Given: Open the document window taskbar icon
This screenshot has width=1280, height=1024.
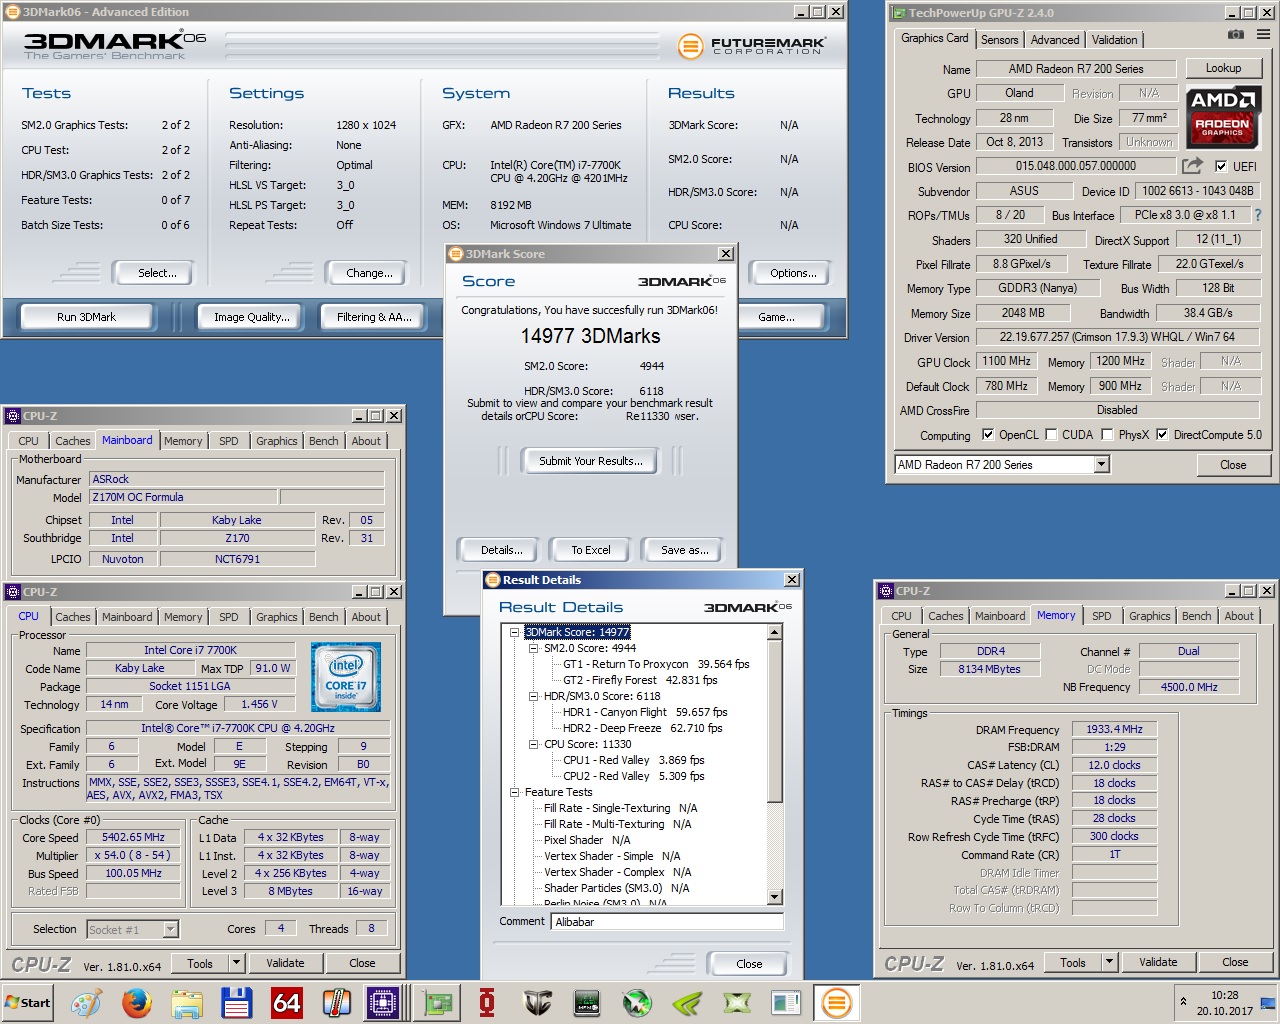Looking at the screenshot, I should [x=787, y=1003].
